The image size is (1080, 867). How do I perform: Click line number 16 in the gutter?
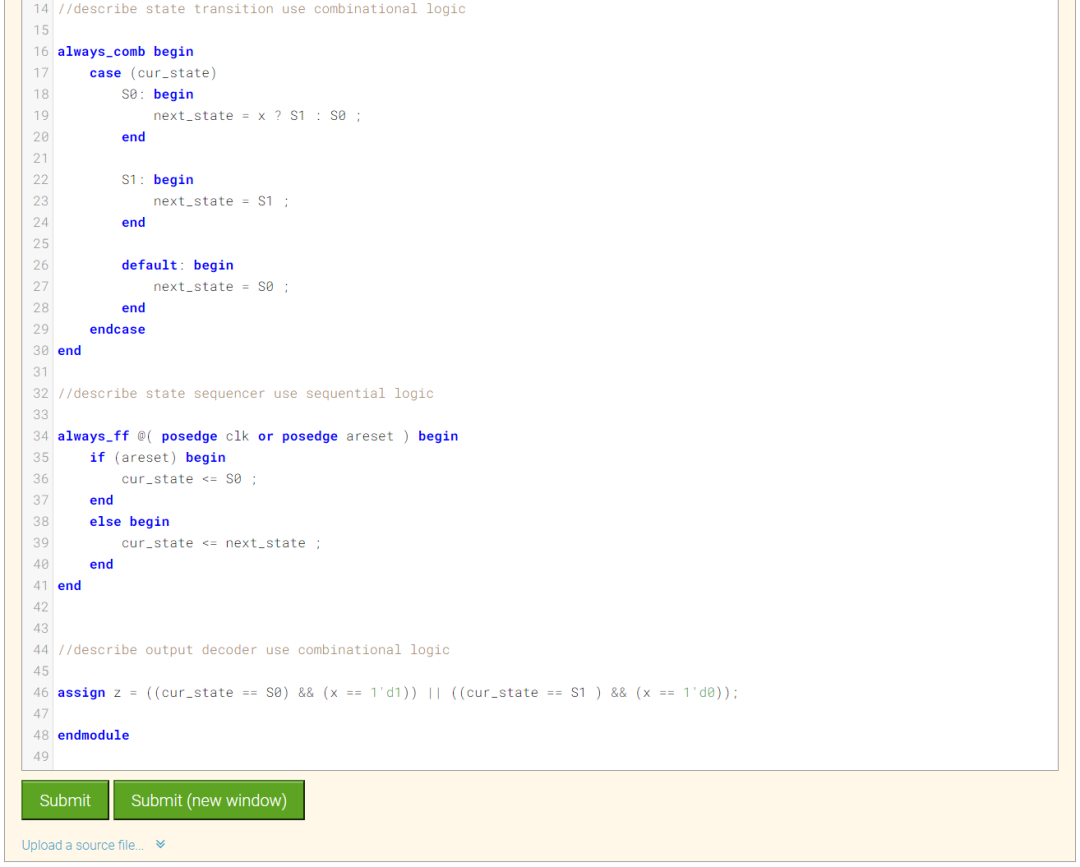pos(40,51)
